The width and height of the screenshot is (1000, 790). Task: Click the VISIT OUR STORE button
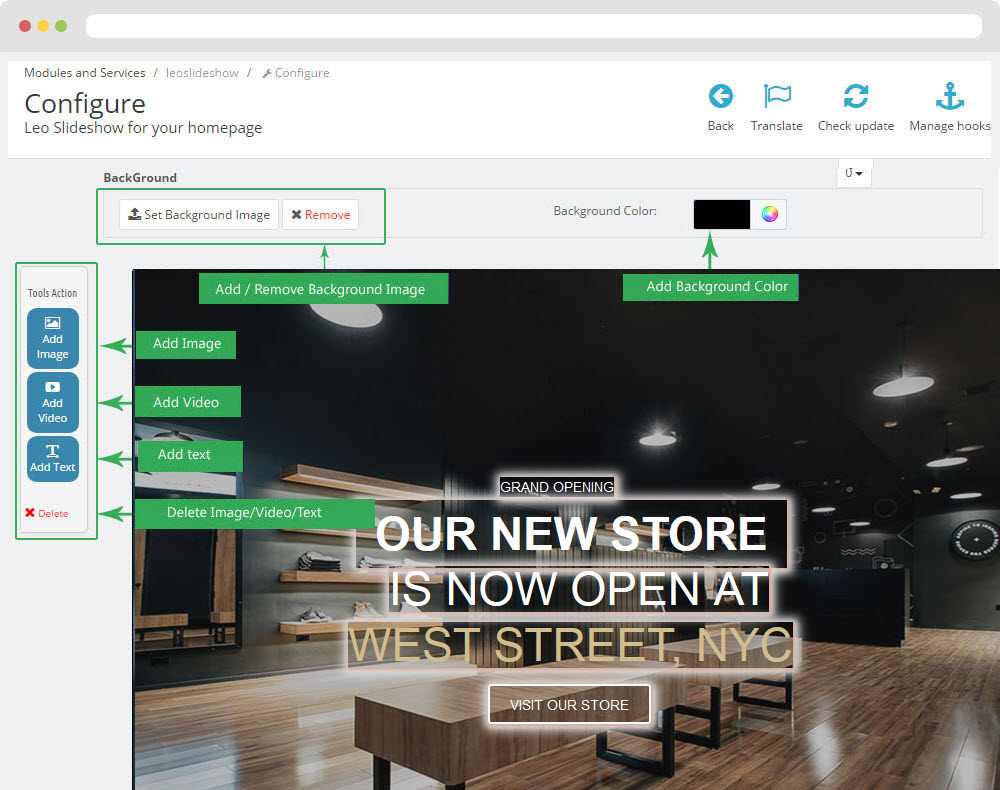point(569,705)
